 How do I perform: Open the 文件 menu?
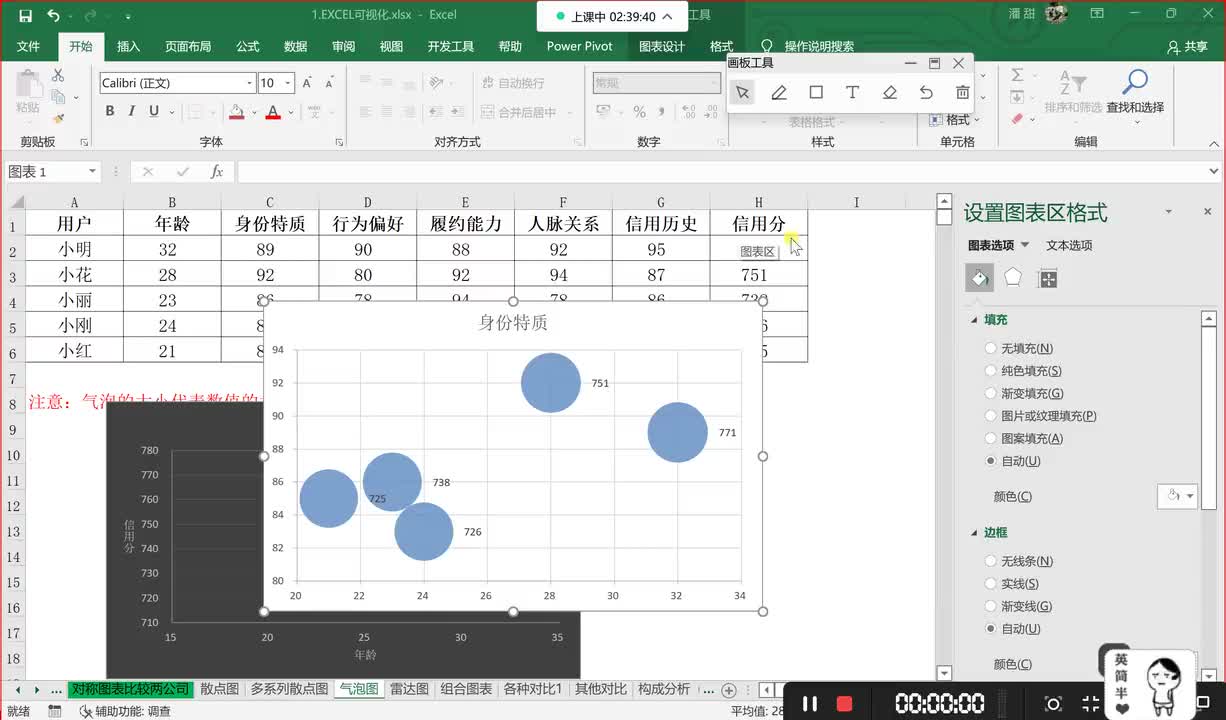(x=28, y=47)
